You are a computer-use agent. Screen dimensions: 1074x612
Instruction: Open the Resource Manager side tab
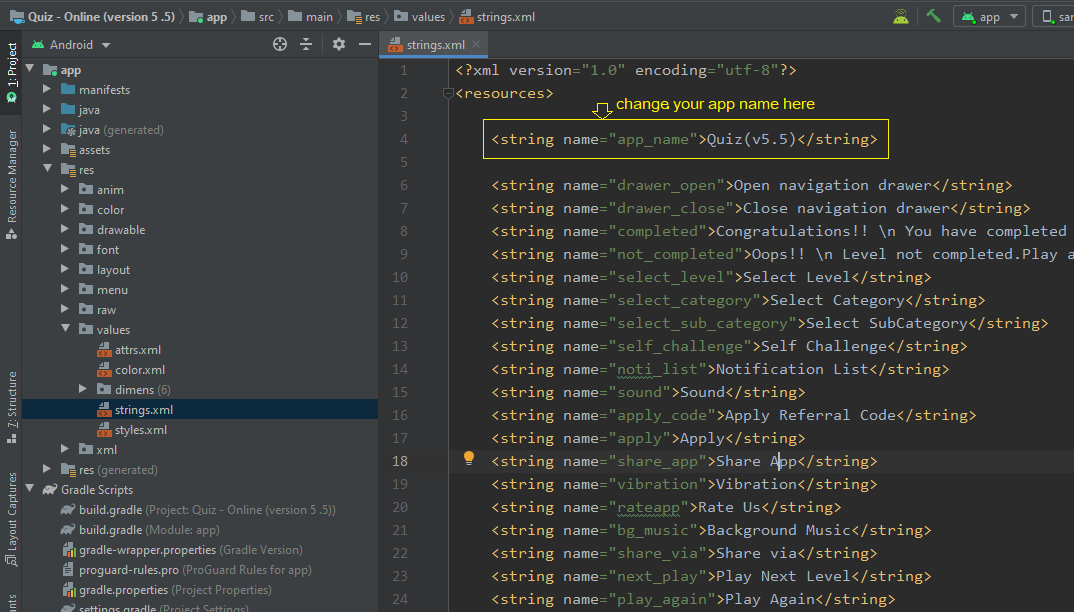pos(11,184)
